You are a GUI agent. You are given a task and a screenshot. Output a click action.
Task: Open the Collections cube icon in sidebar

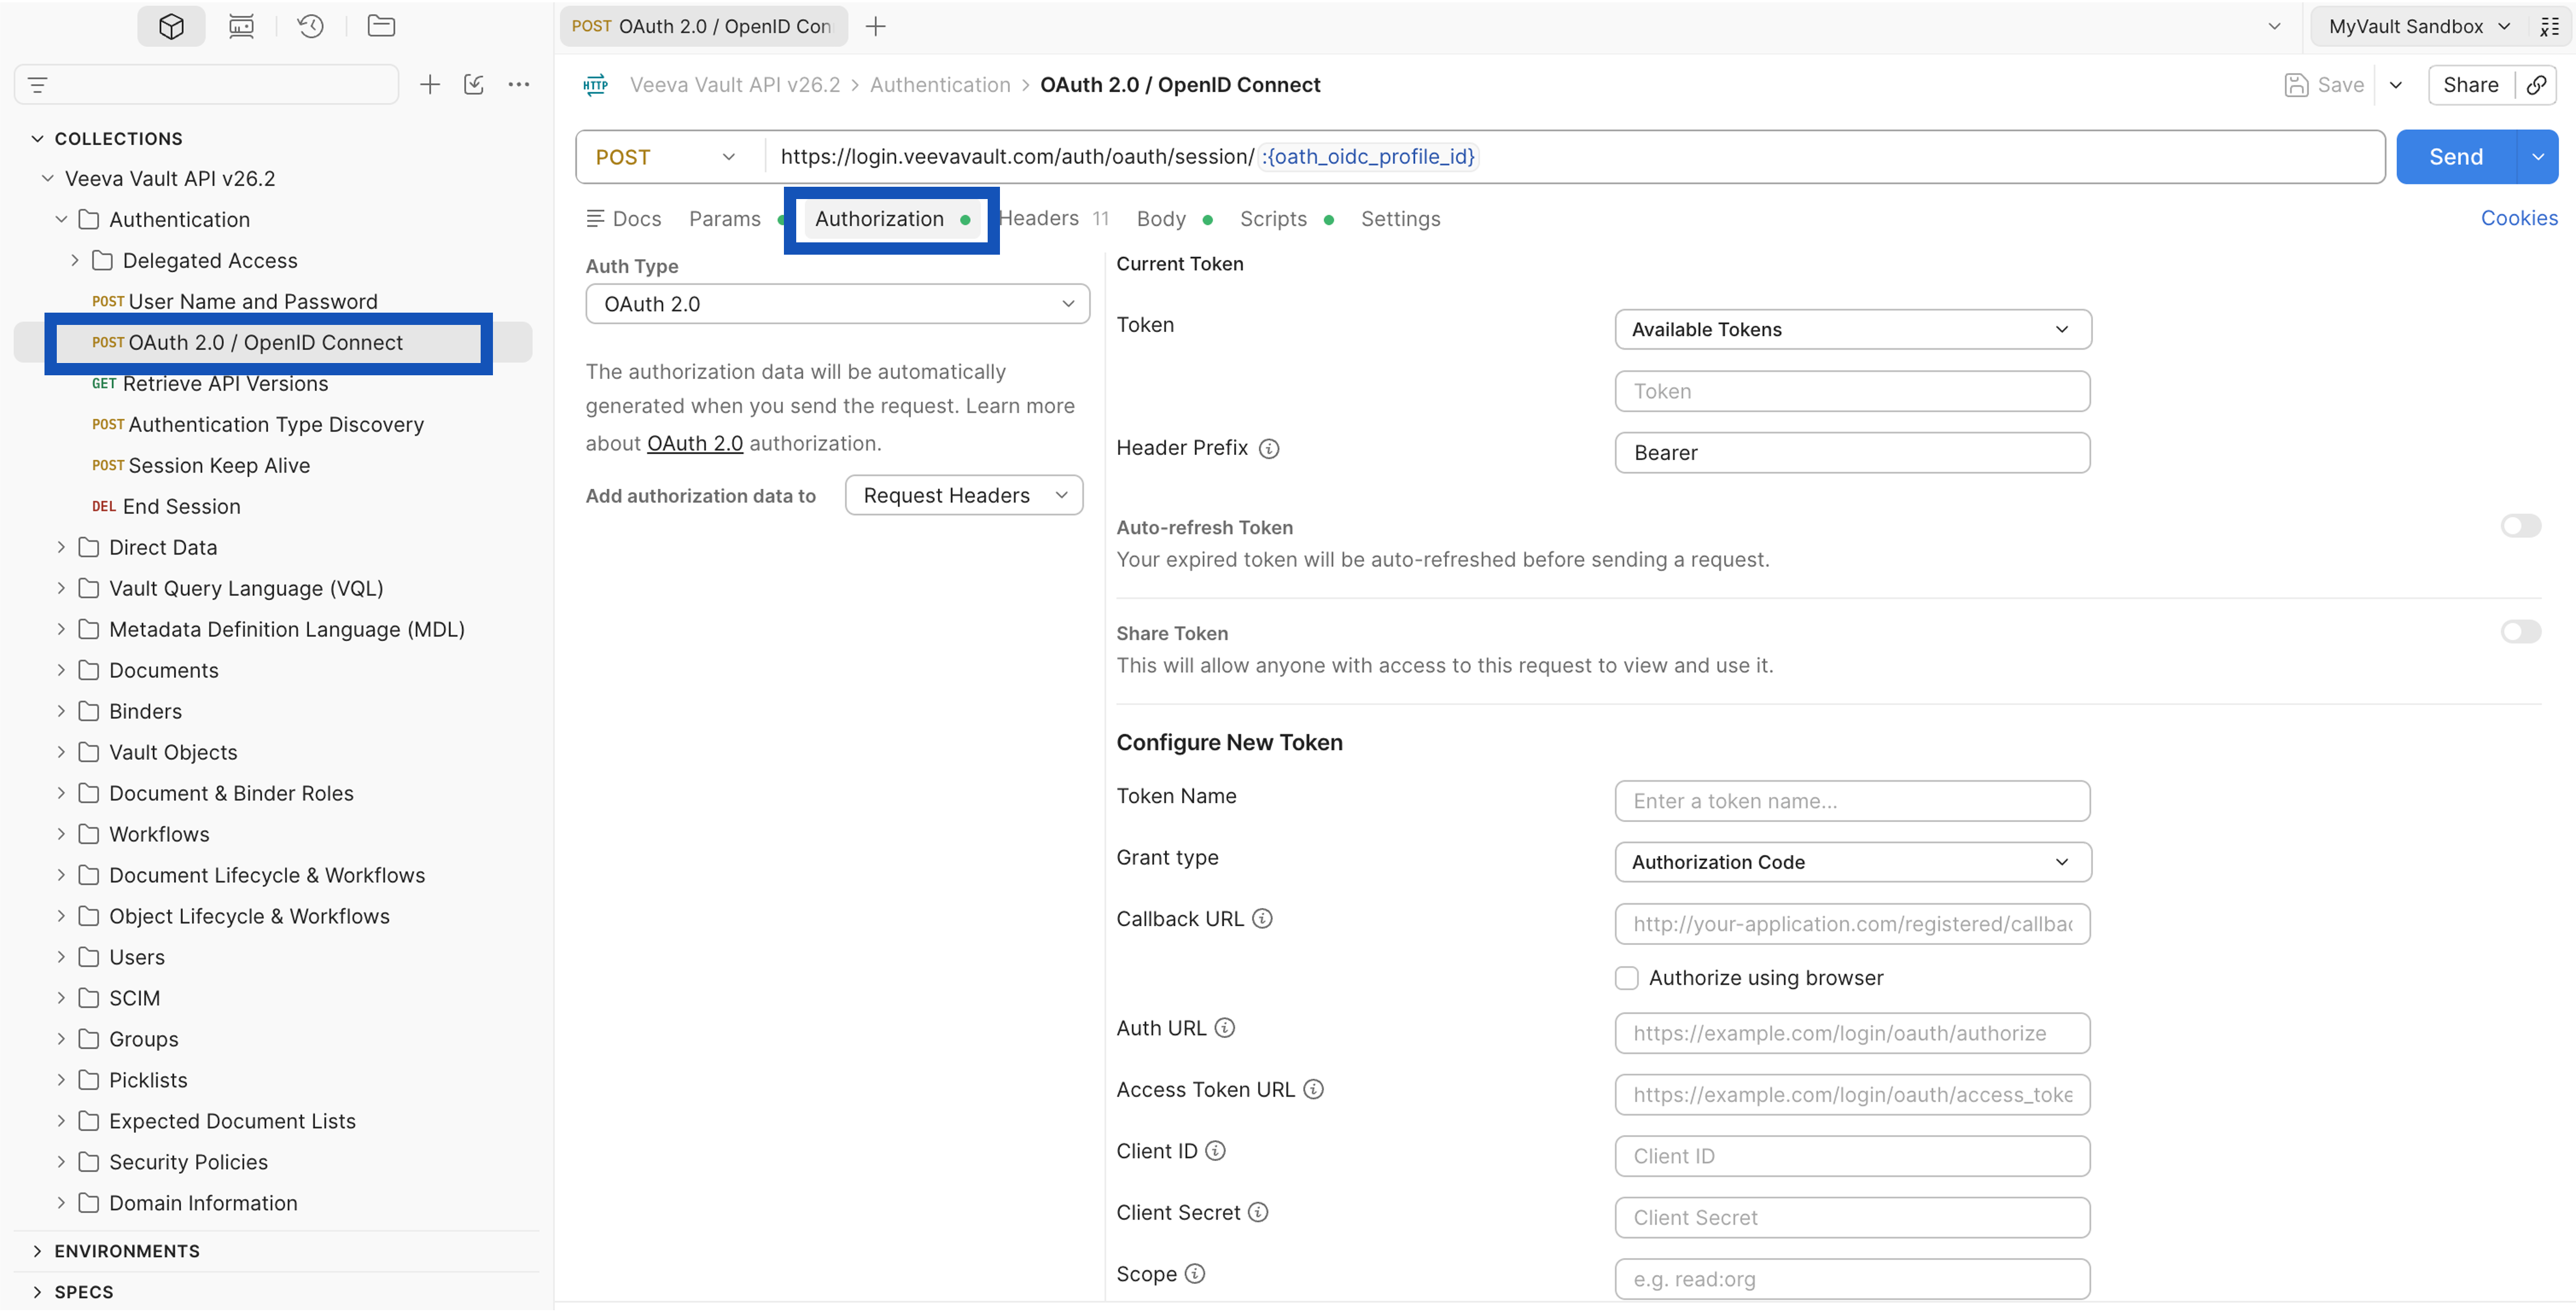point(171,26)
